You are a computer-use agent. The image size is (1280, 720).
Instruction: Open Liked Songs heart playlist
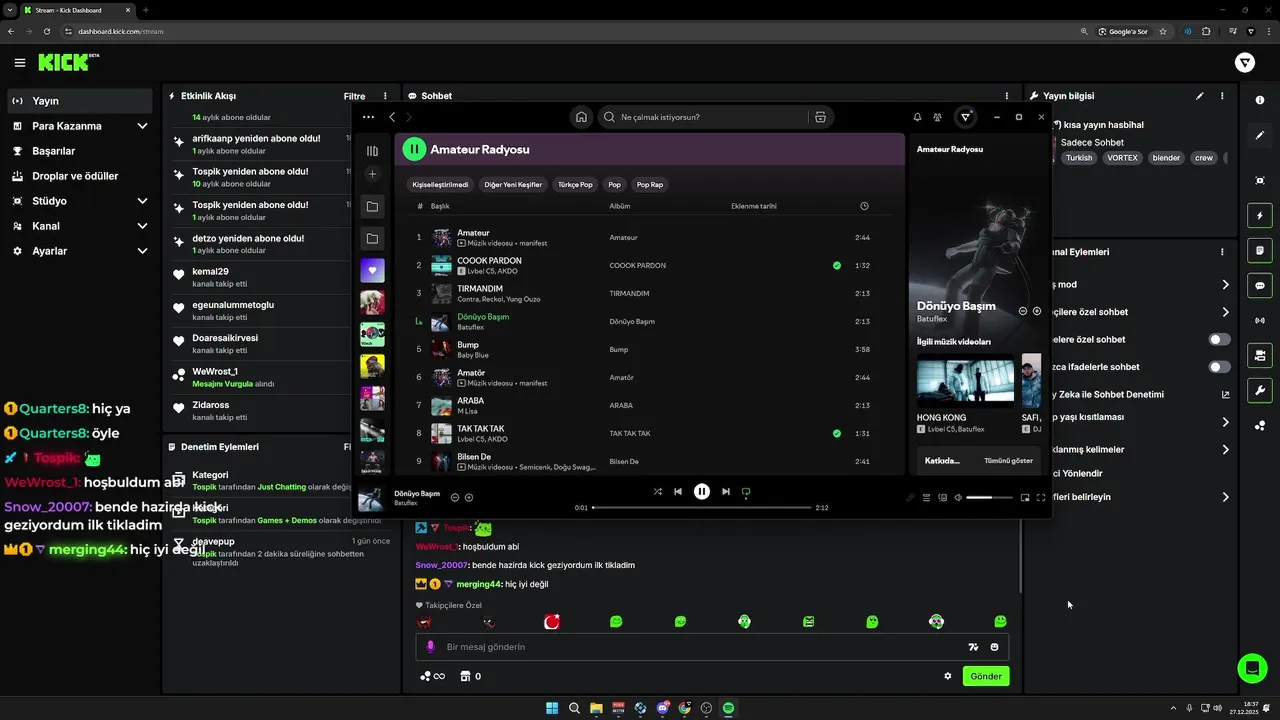(x=372, y=270)
